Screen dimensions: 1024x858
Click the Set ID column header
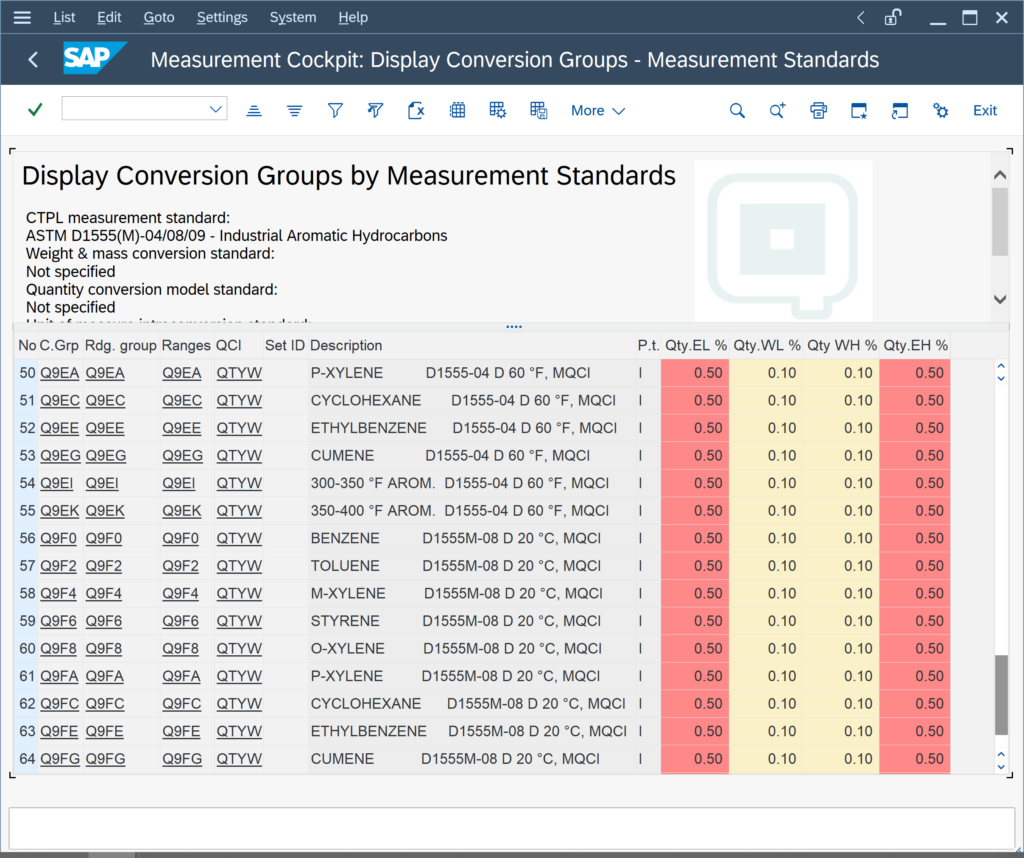[285, 345]
